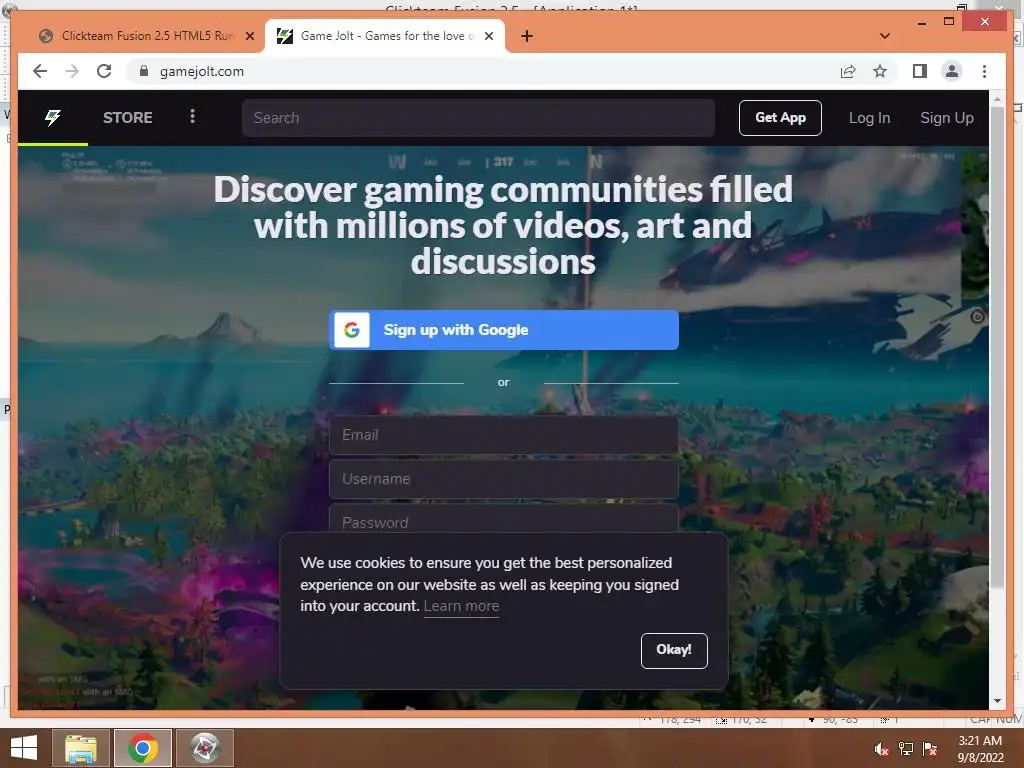
Task: Open the Log In link
Action: (869, 118)
